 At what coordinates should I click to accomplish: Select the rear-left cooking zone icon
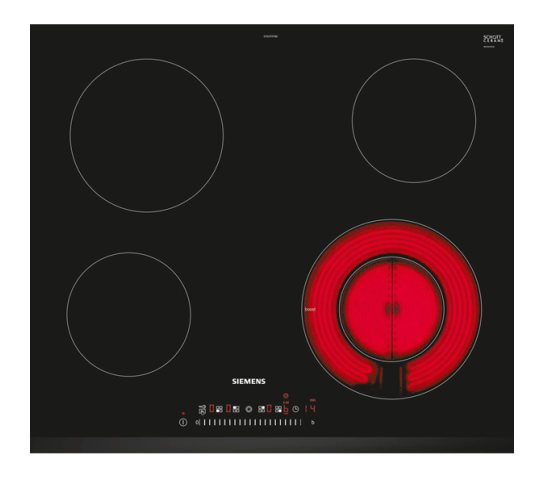coord(236,409)
